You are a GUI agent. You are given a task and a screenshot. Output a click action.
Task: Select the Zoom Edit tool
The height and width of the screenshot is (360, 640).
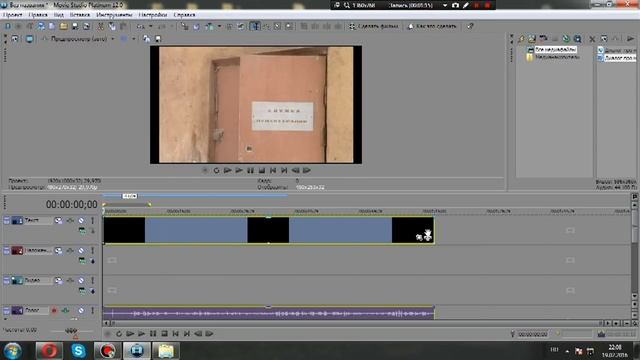[x=289, y=26]
